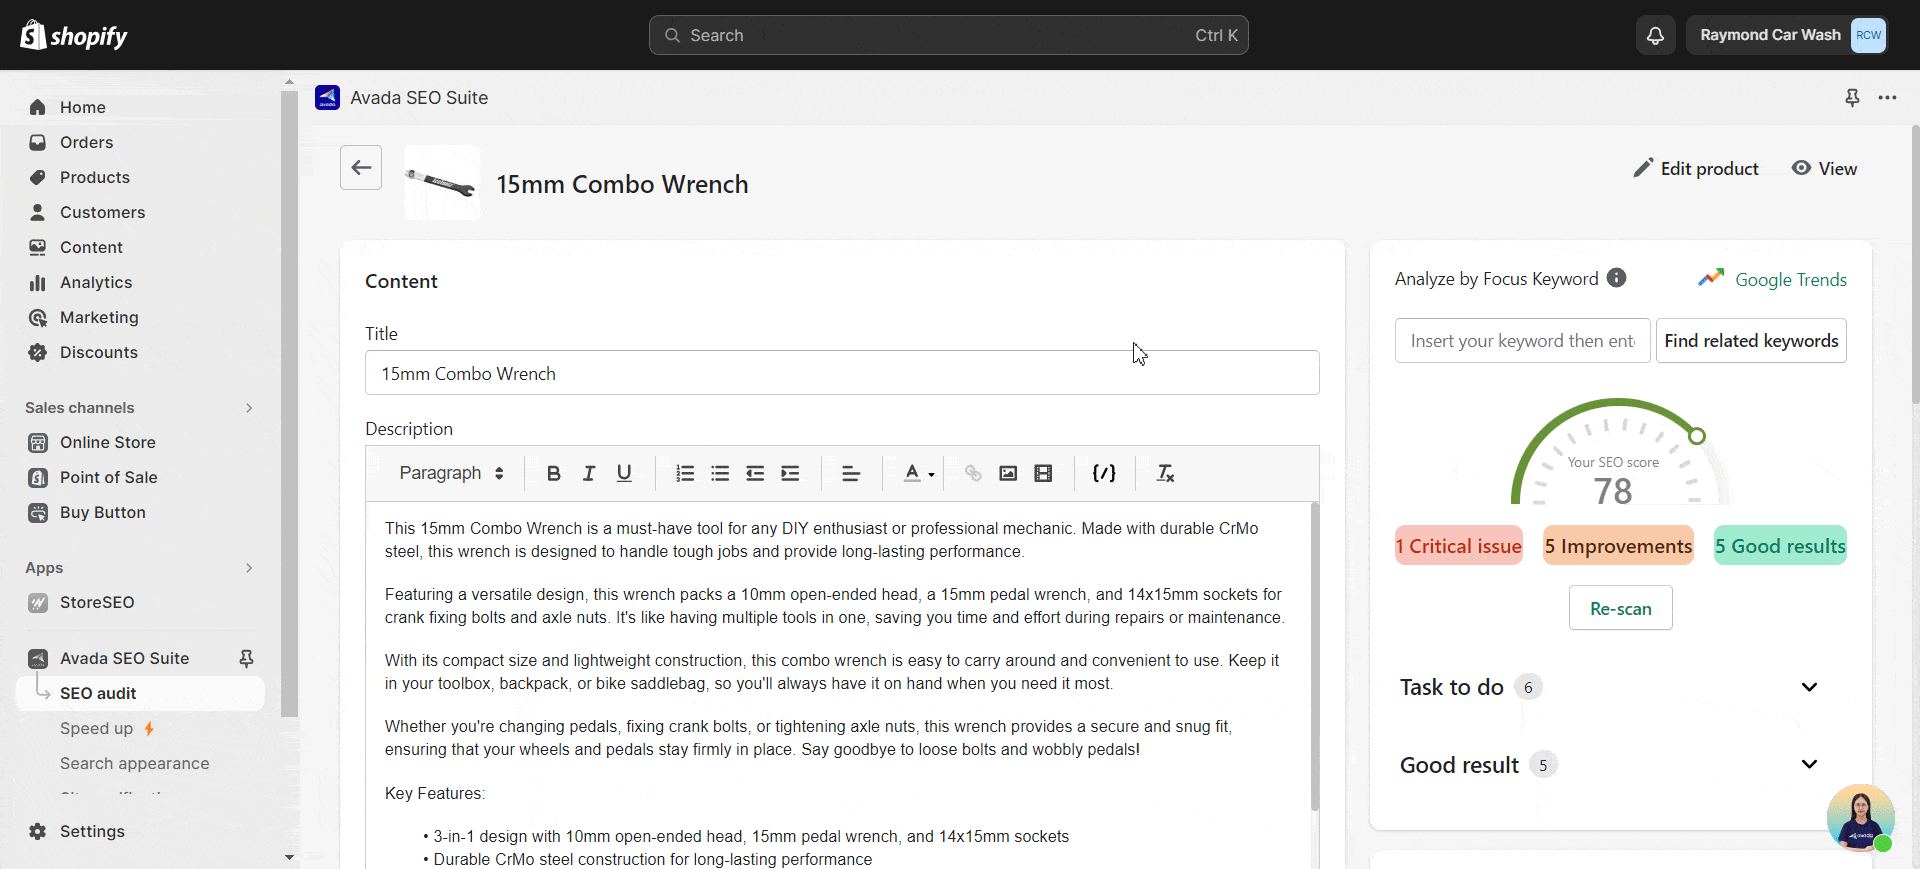
Task: Click the clear formatting icon
Action: coord(1165,473)
